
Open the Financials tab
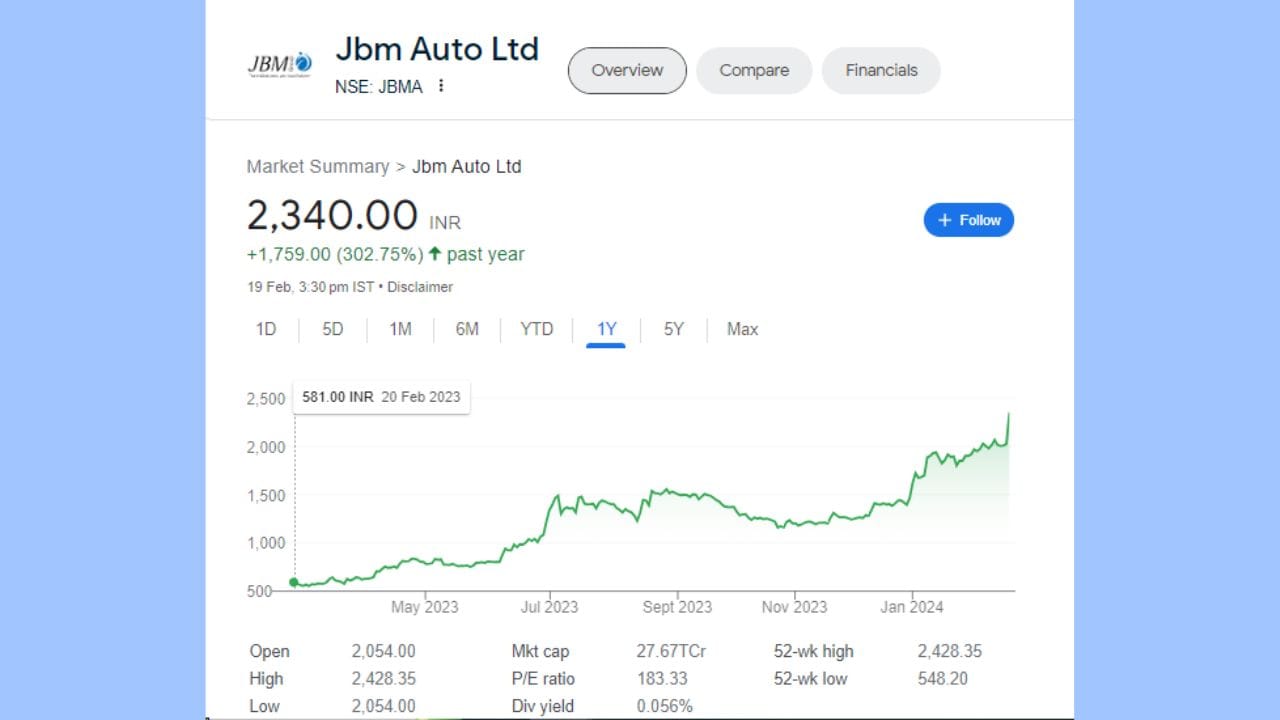881,70
